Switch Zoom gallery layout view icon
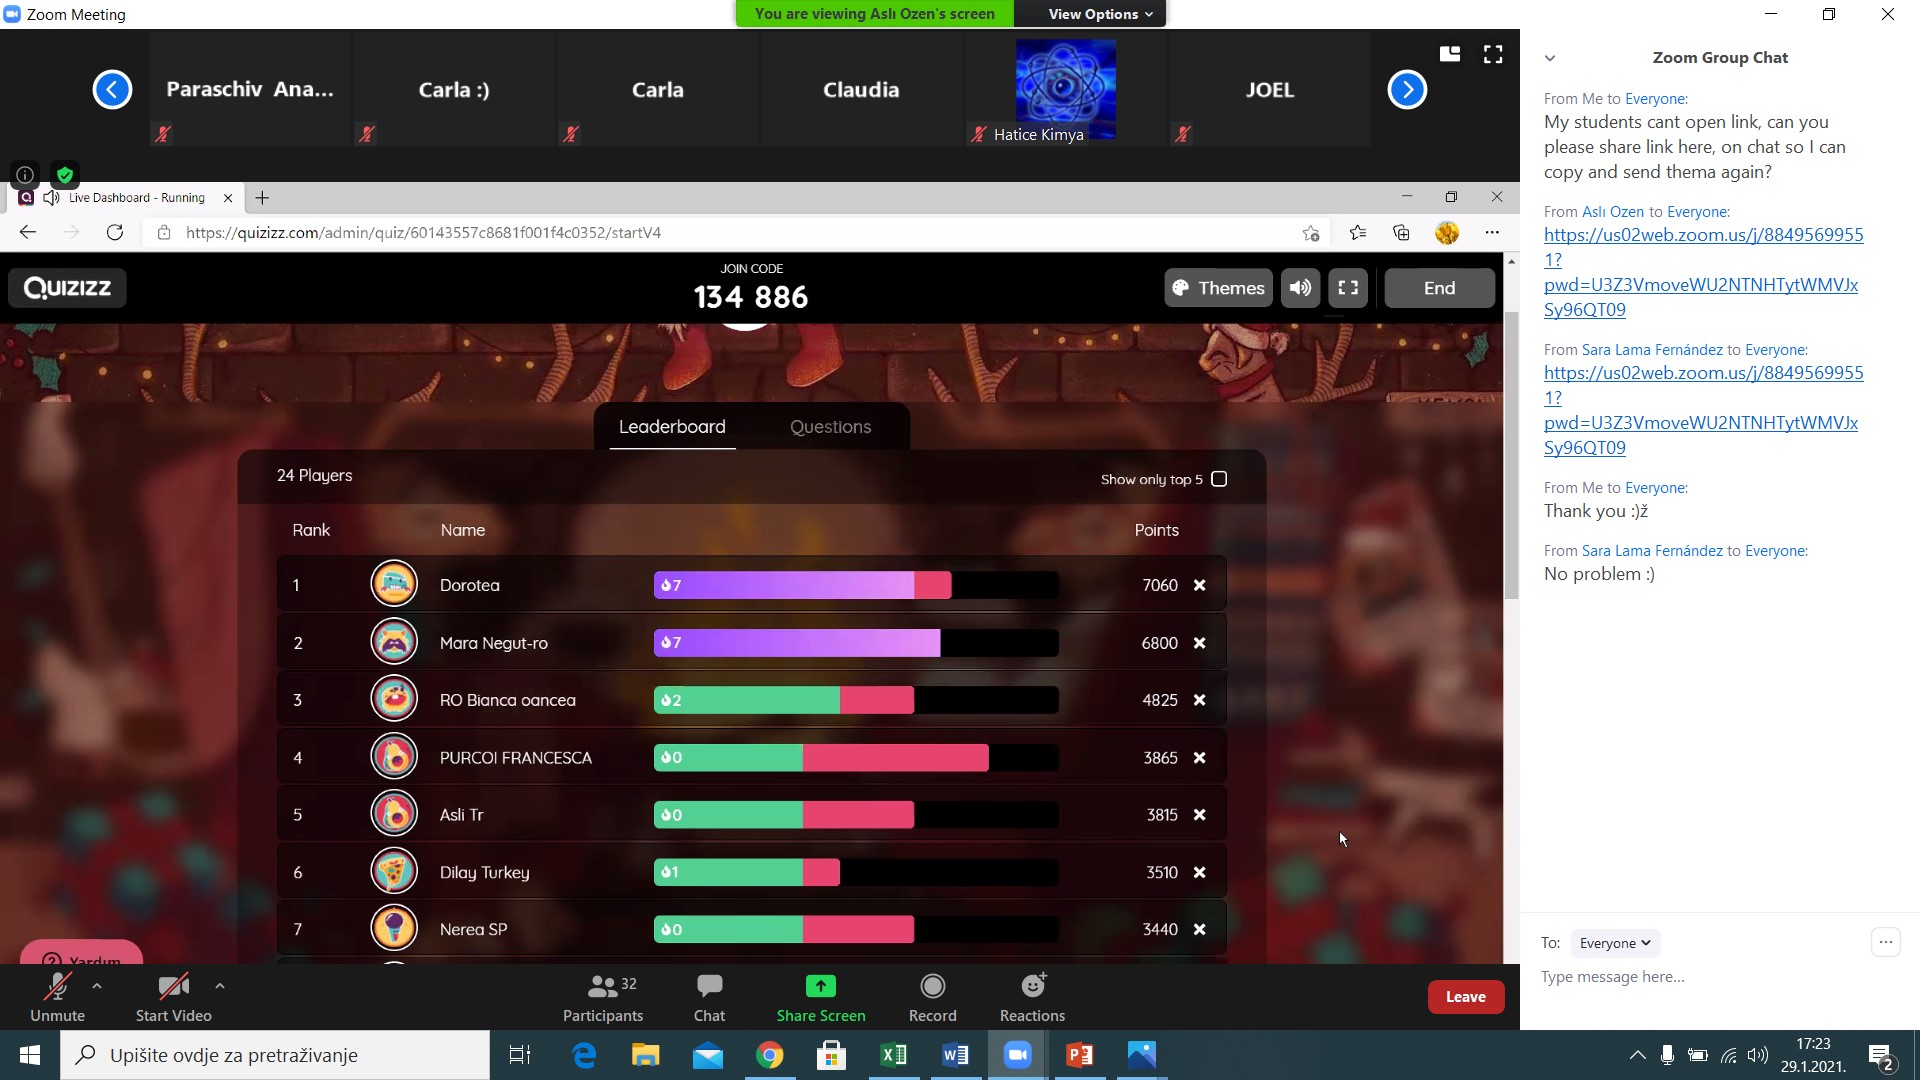This screenshot has width=1920, height=1080. [1450, 54]
